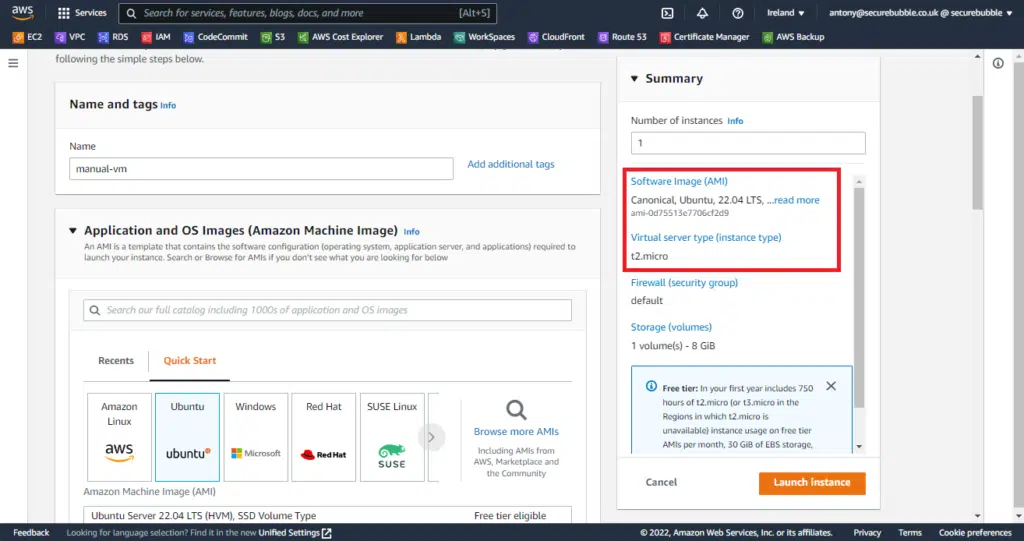Open IAM shortcut in favorites bar
This screenshot has height=541, width=1024.
click(x=156, y=37)
